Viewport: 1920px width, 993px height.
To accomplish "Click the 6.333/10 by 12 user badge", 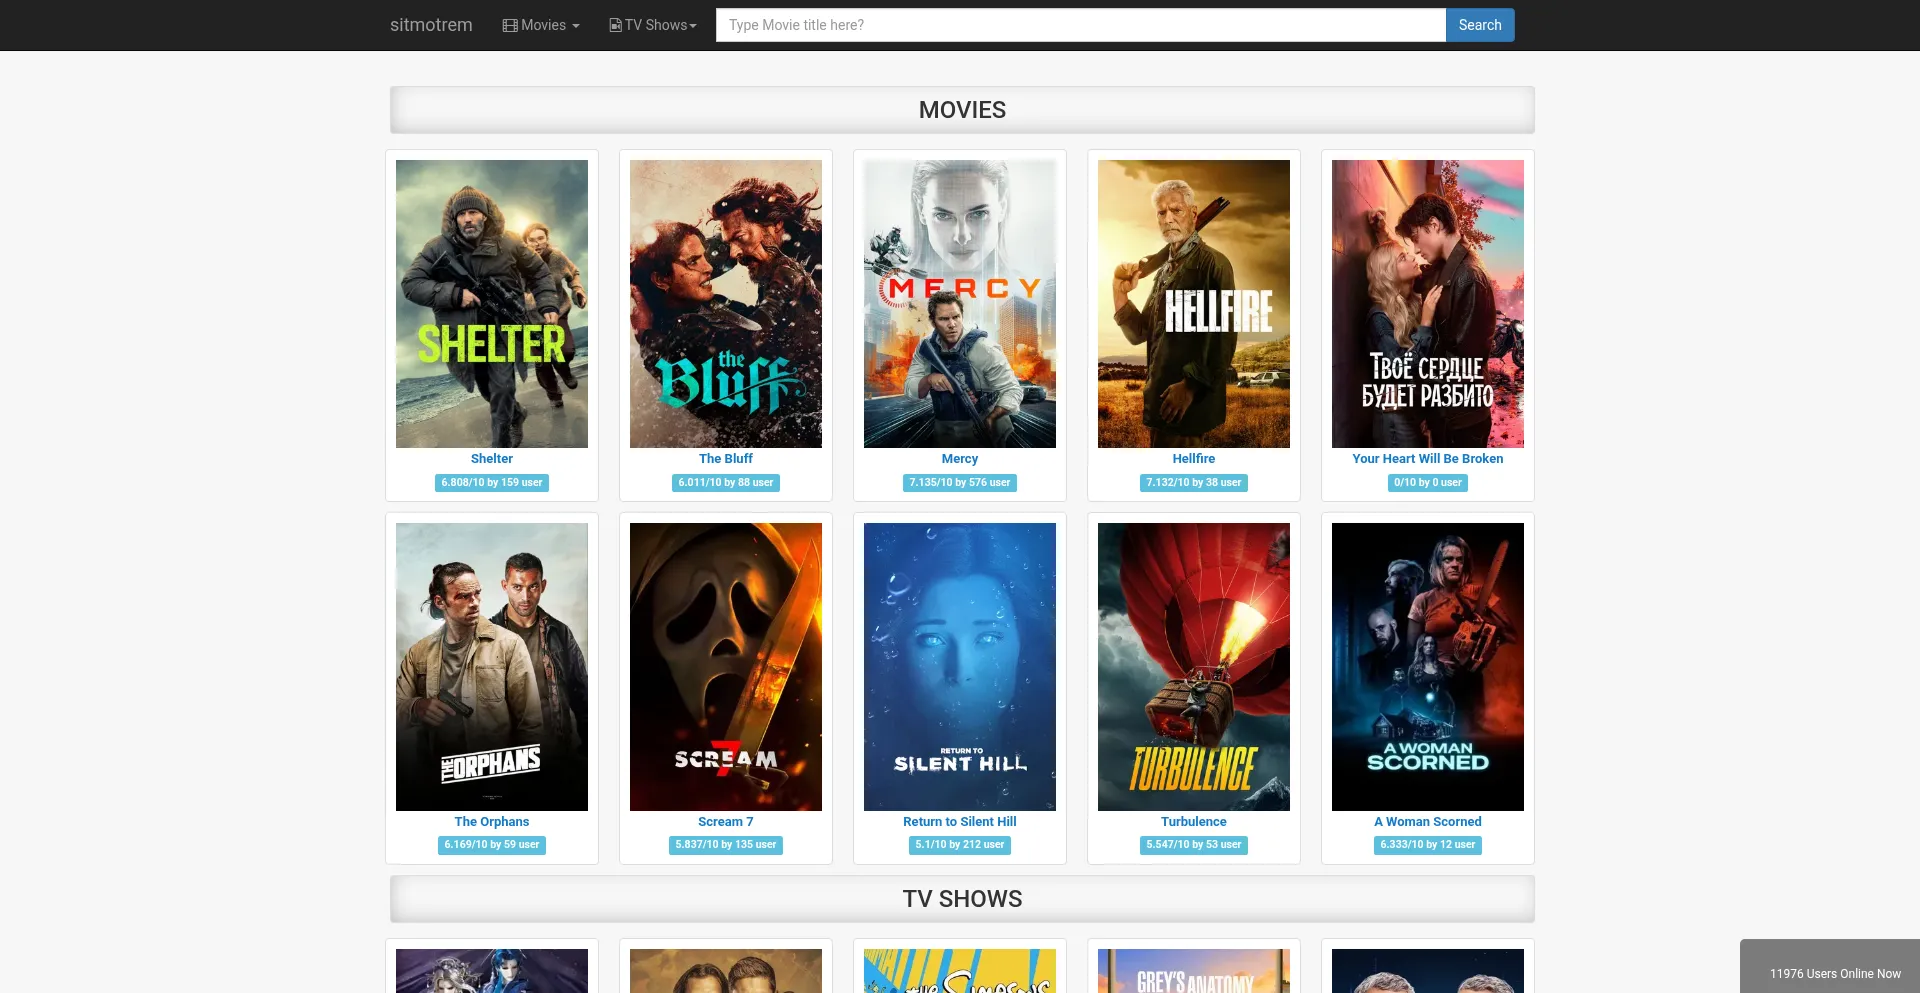I will [x=1428, y=845].
